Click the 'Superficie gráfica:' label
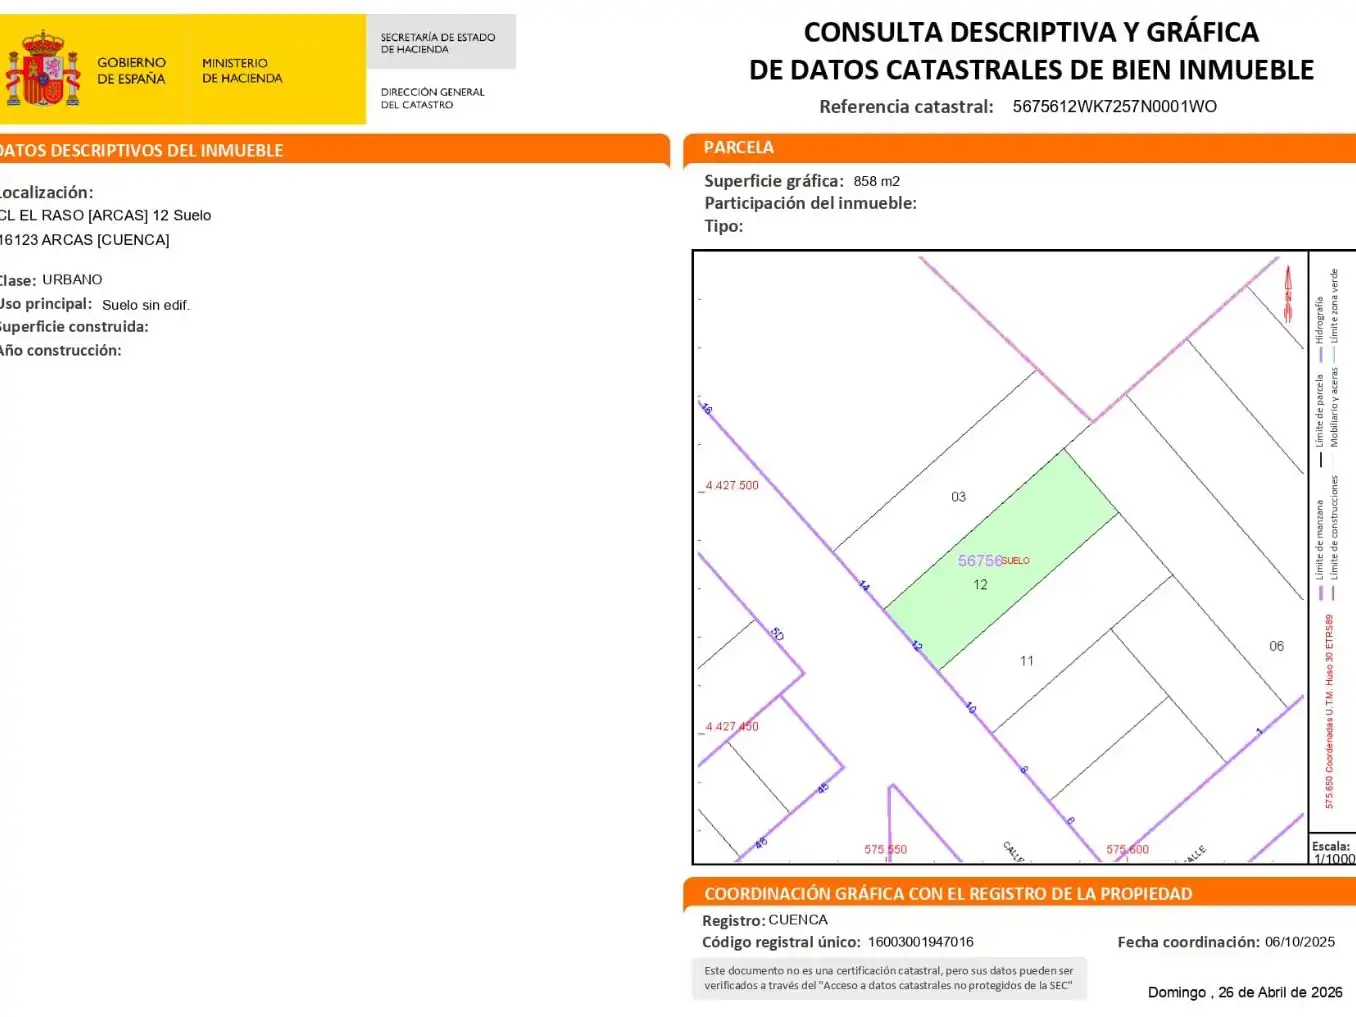 [x=774, y=181]
